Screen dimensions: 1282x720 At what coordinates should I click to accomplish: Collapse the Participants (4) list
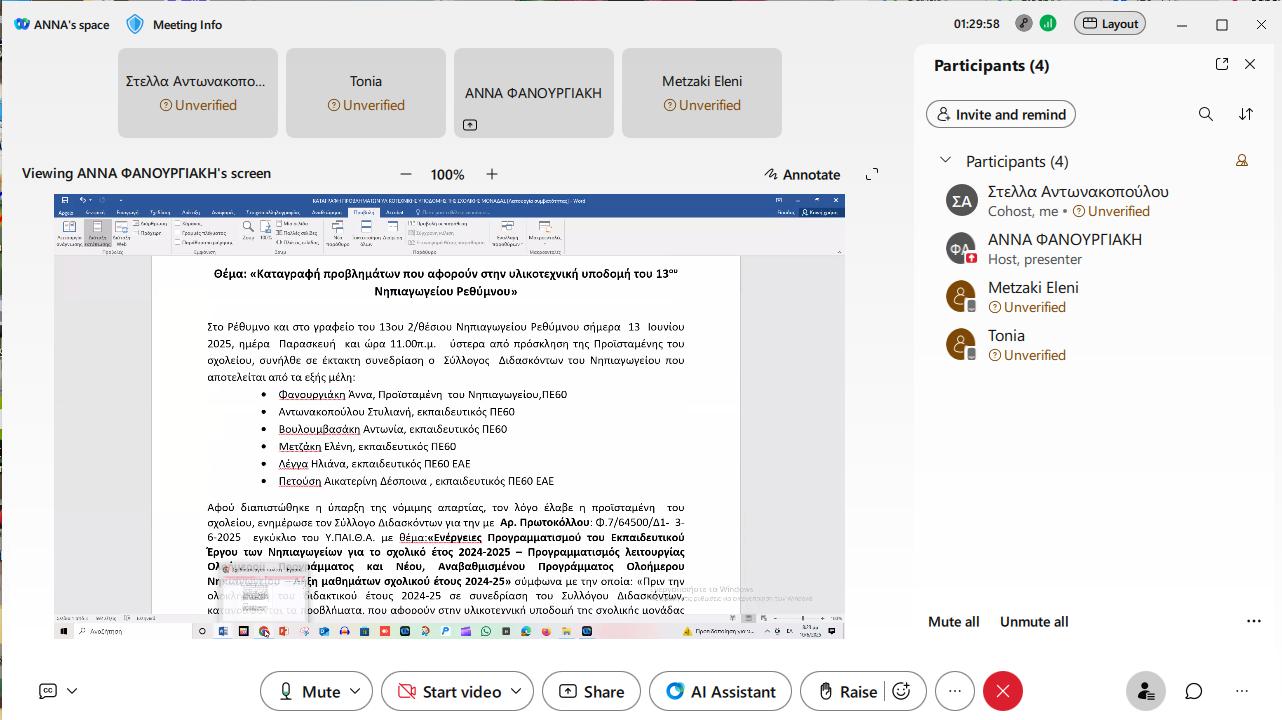click(945, 161)
